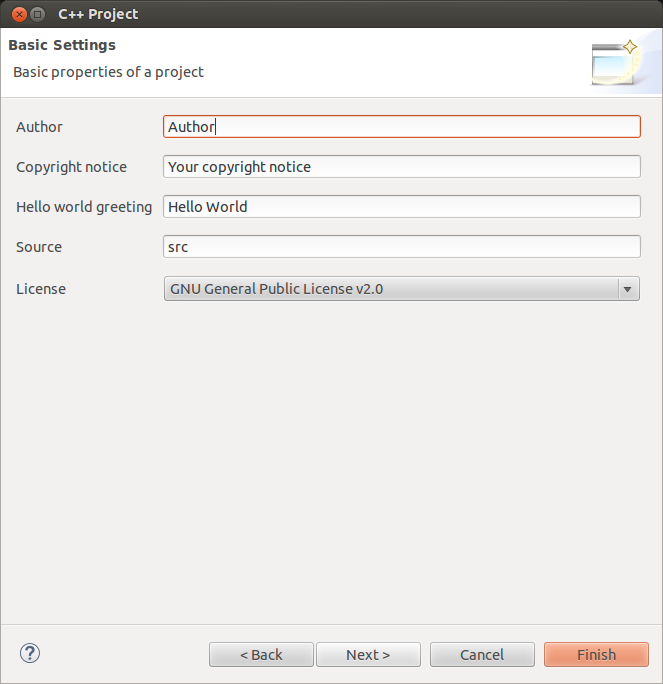Select the Source folder field containing src
The height and width of the screenshot is (684, 663).
tap(402, 246)
